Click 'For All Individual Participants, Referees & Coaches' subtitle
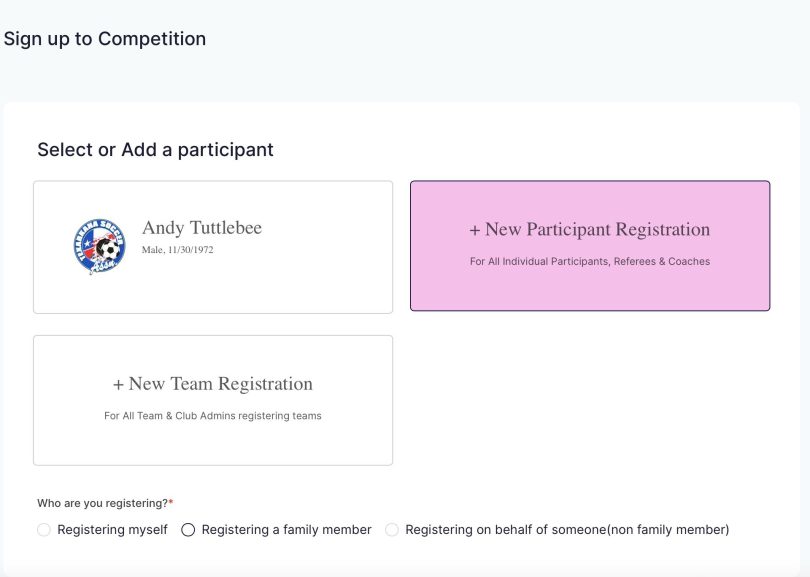This screenshot has height=577, width=810. pos(589,262)
